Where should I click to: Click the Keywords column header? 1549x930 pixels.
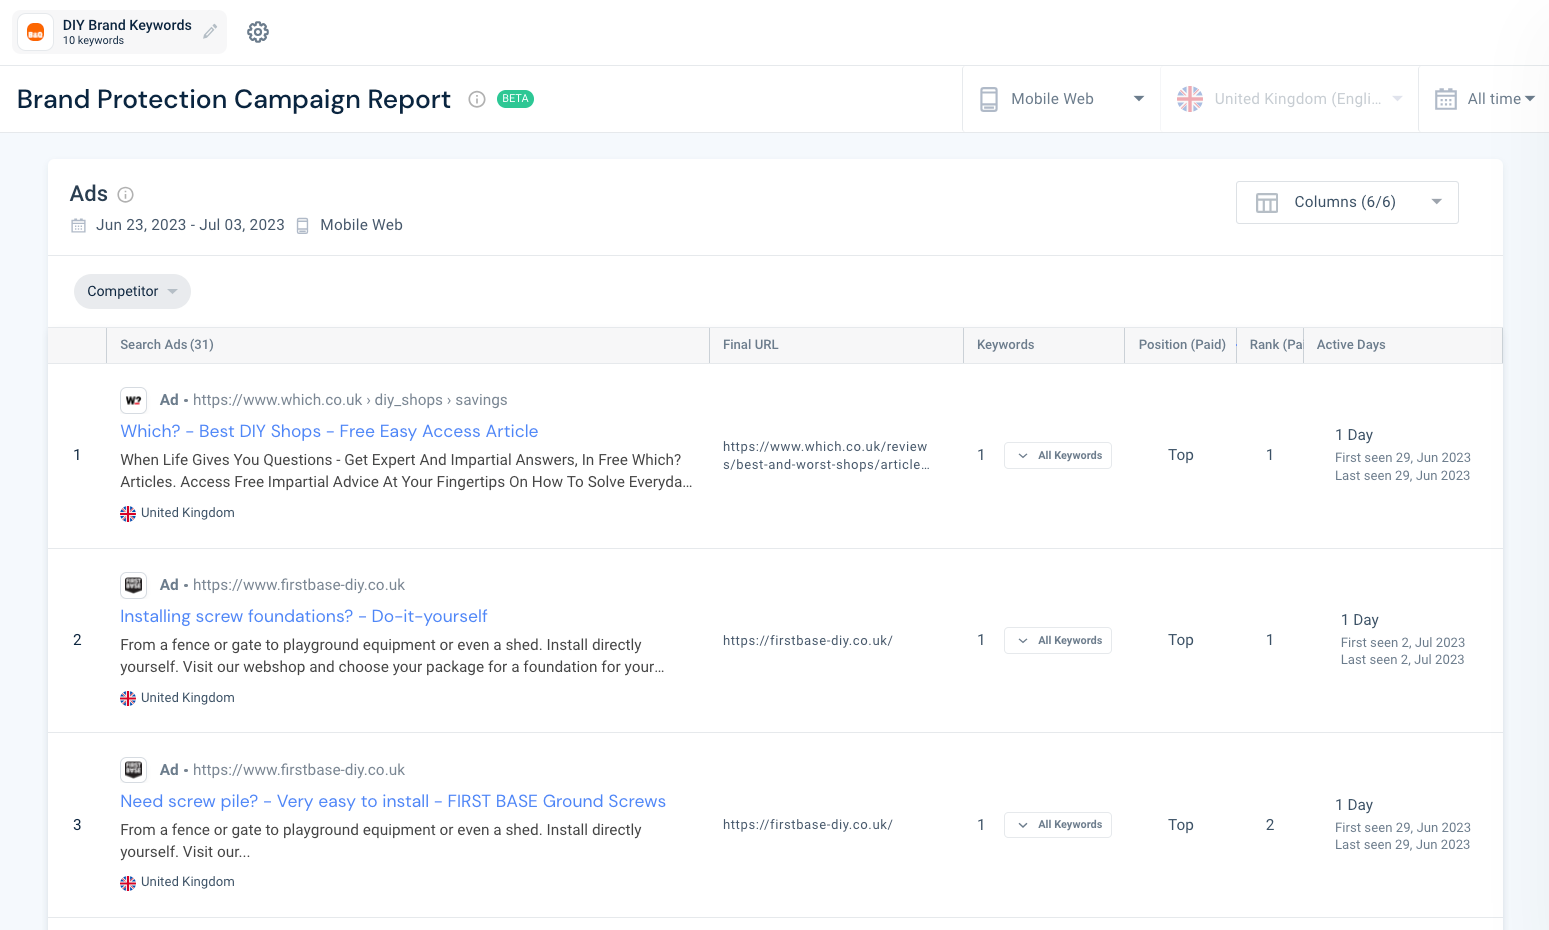click(1005, 345)
